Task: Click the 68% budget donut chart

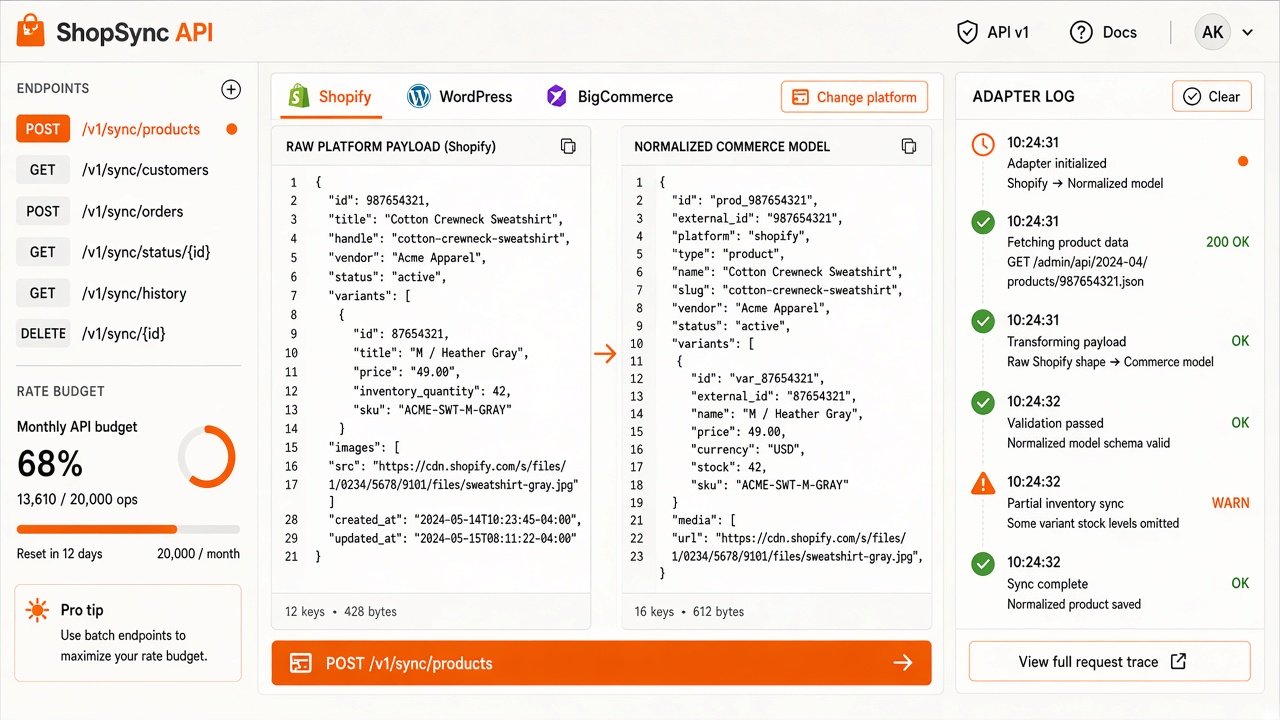Action: [x=207, y=457]
